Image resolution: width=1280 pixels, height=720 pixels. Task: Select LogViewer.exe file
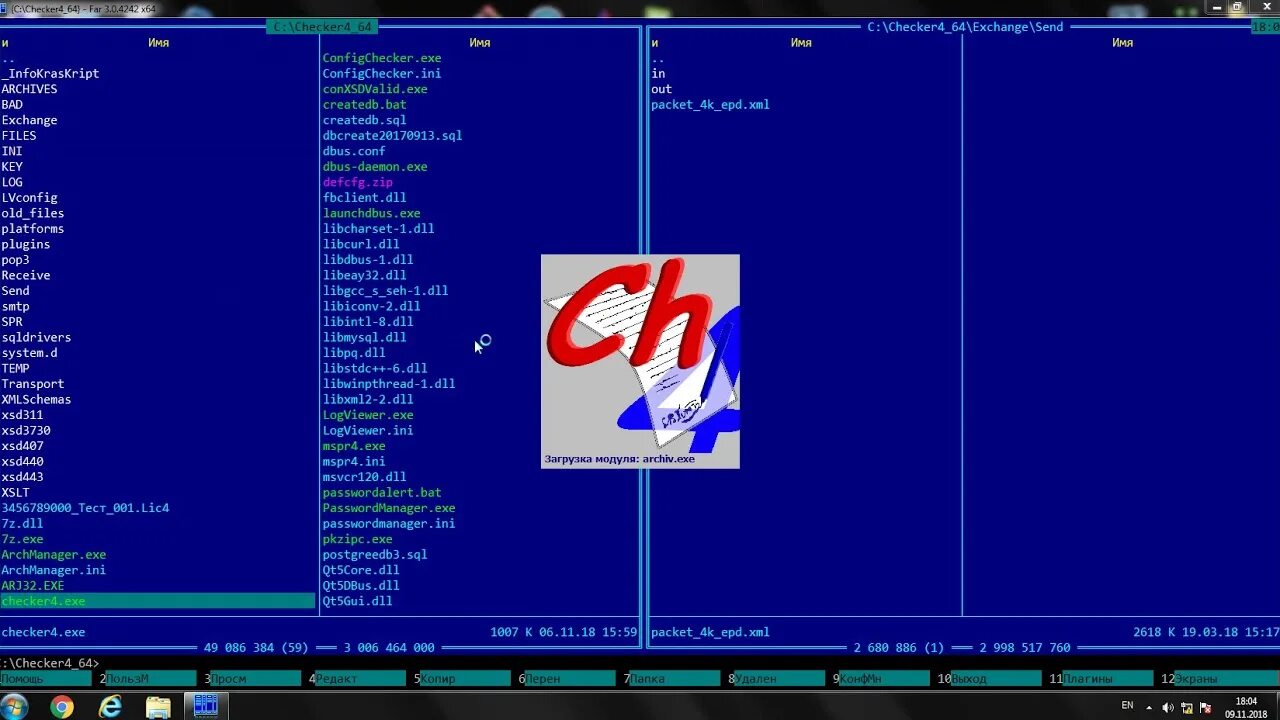(368, 415)
